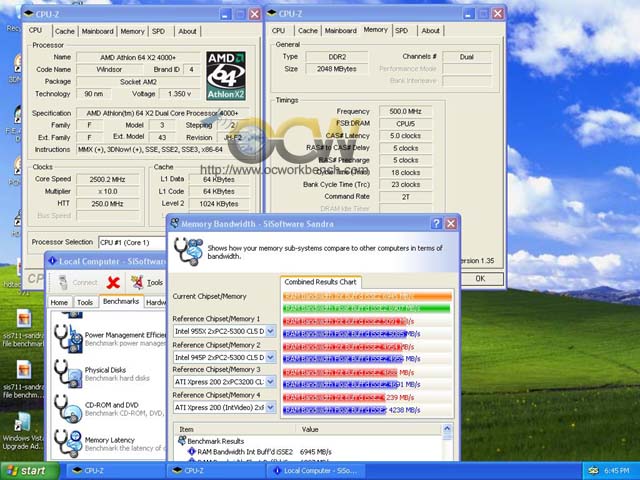Switch to Home tab in Sandra Local Computer
640x480 pixels.
pyautogui.click(x=59, y=302)
